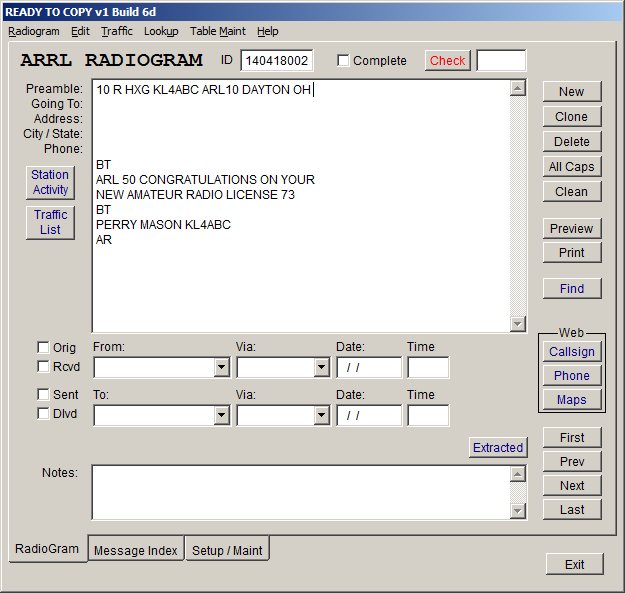Expand the To dropdown list
625x593 pixels.
click(x=222, y=416)
